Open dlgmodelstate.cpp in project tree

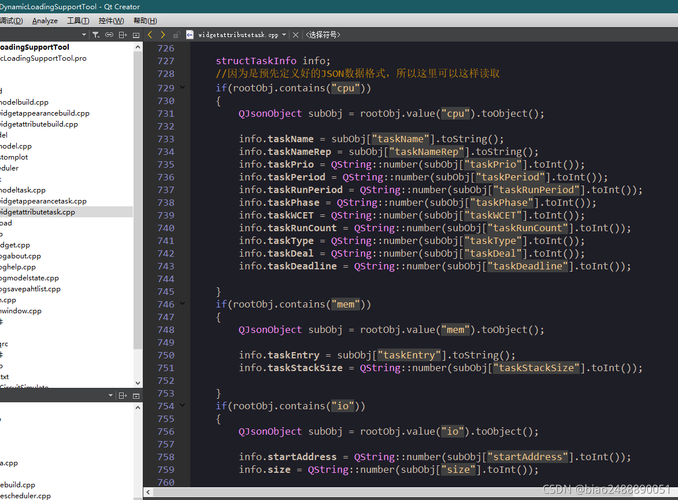[29, 278]
